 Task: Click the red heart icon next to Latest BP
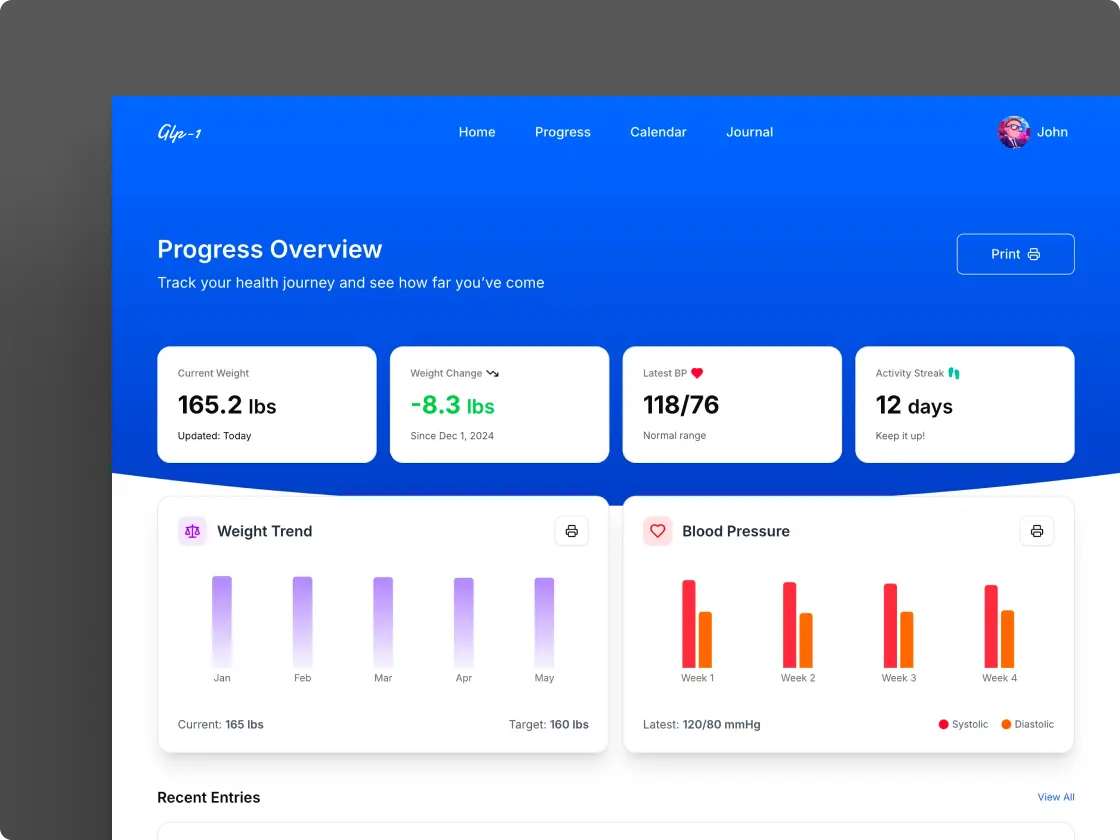[697, 373]
